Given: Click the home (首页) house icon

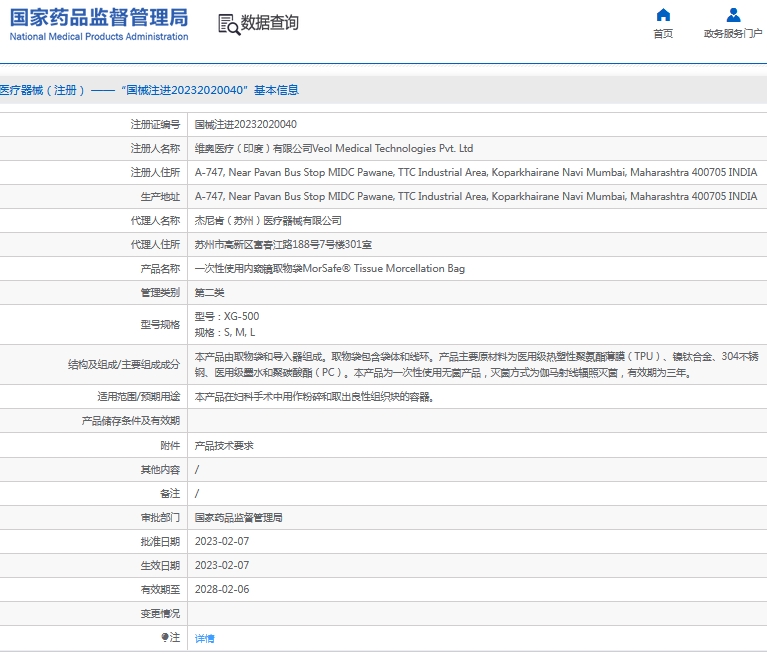Looking at the screenshot, I should coord(663,15).
